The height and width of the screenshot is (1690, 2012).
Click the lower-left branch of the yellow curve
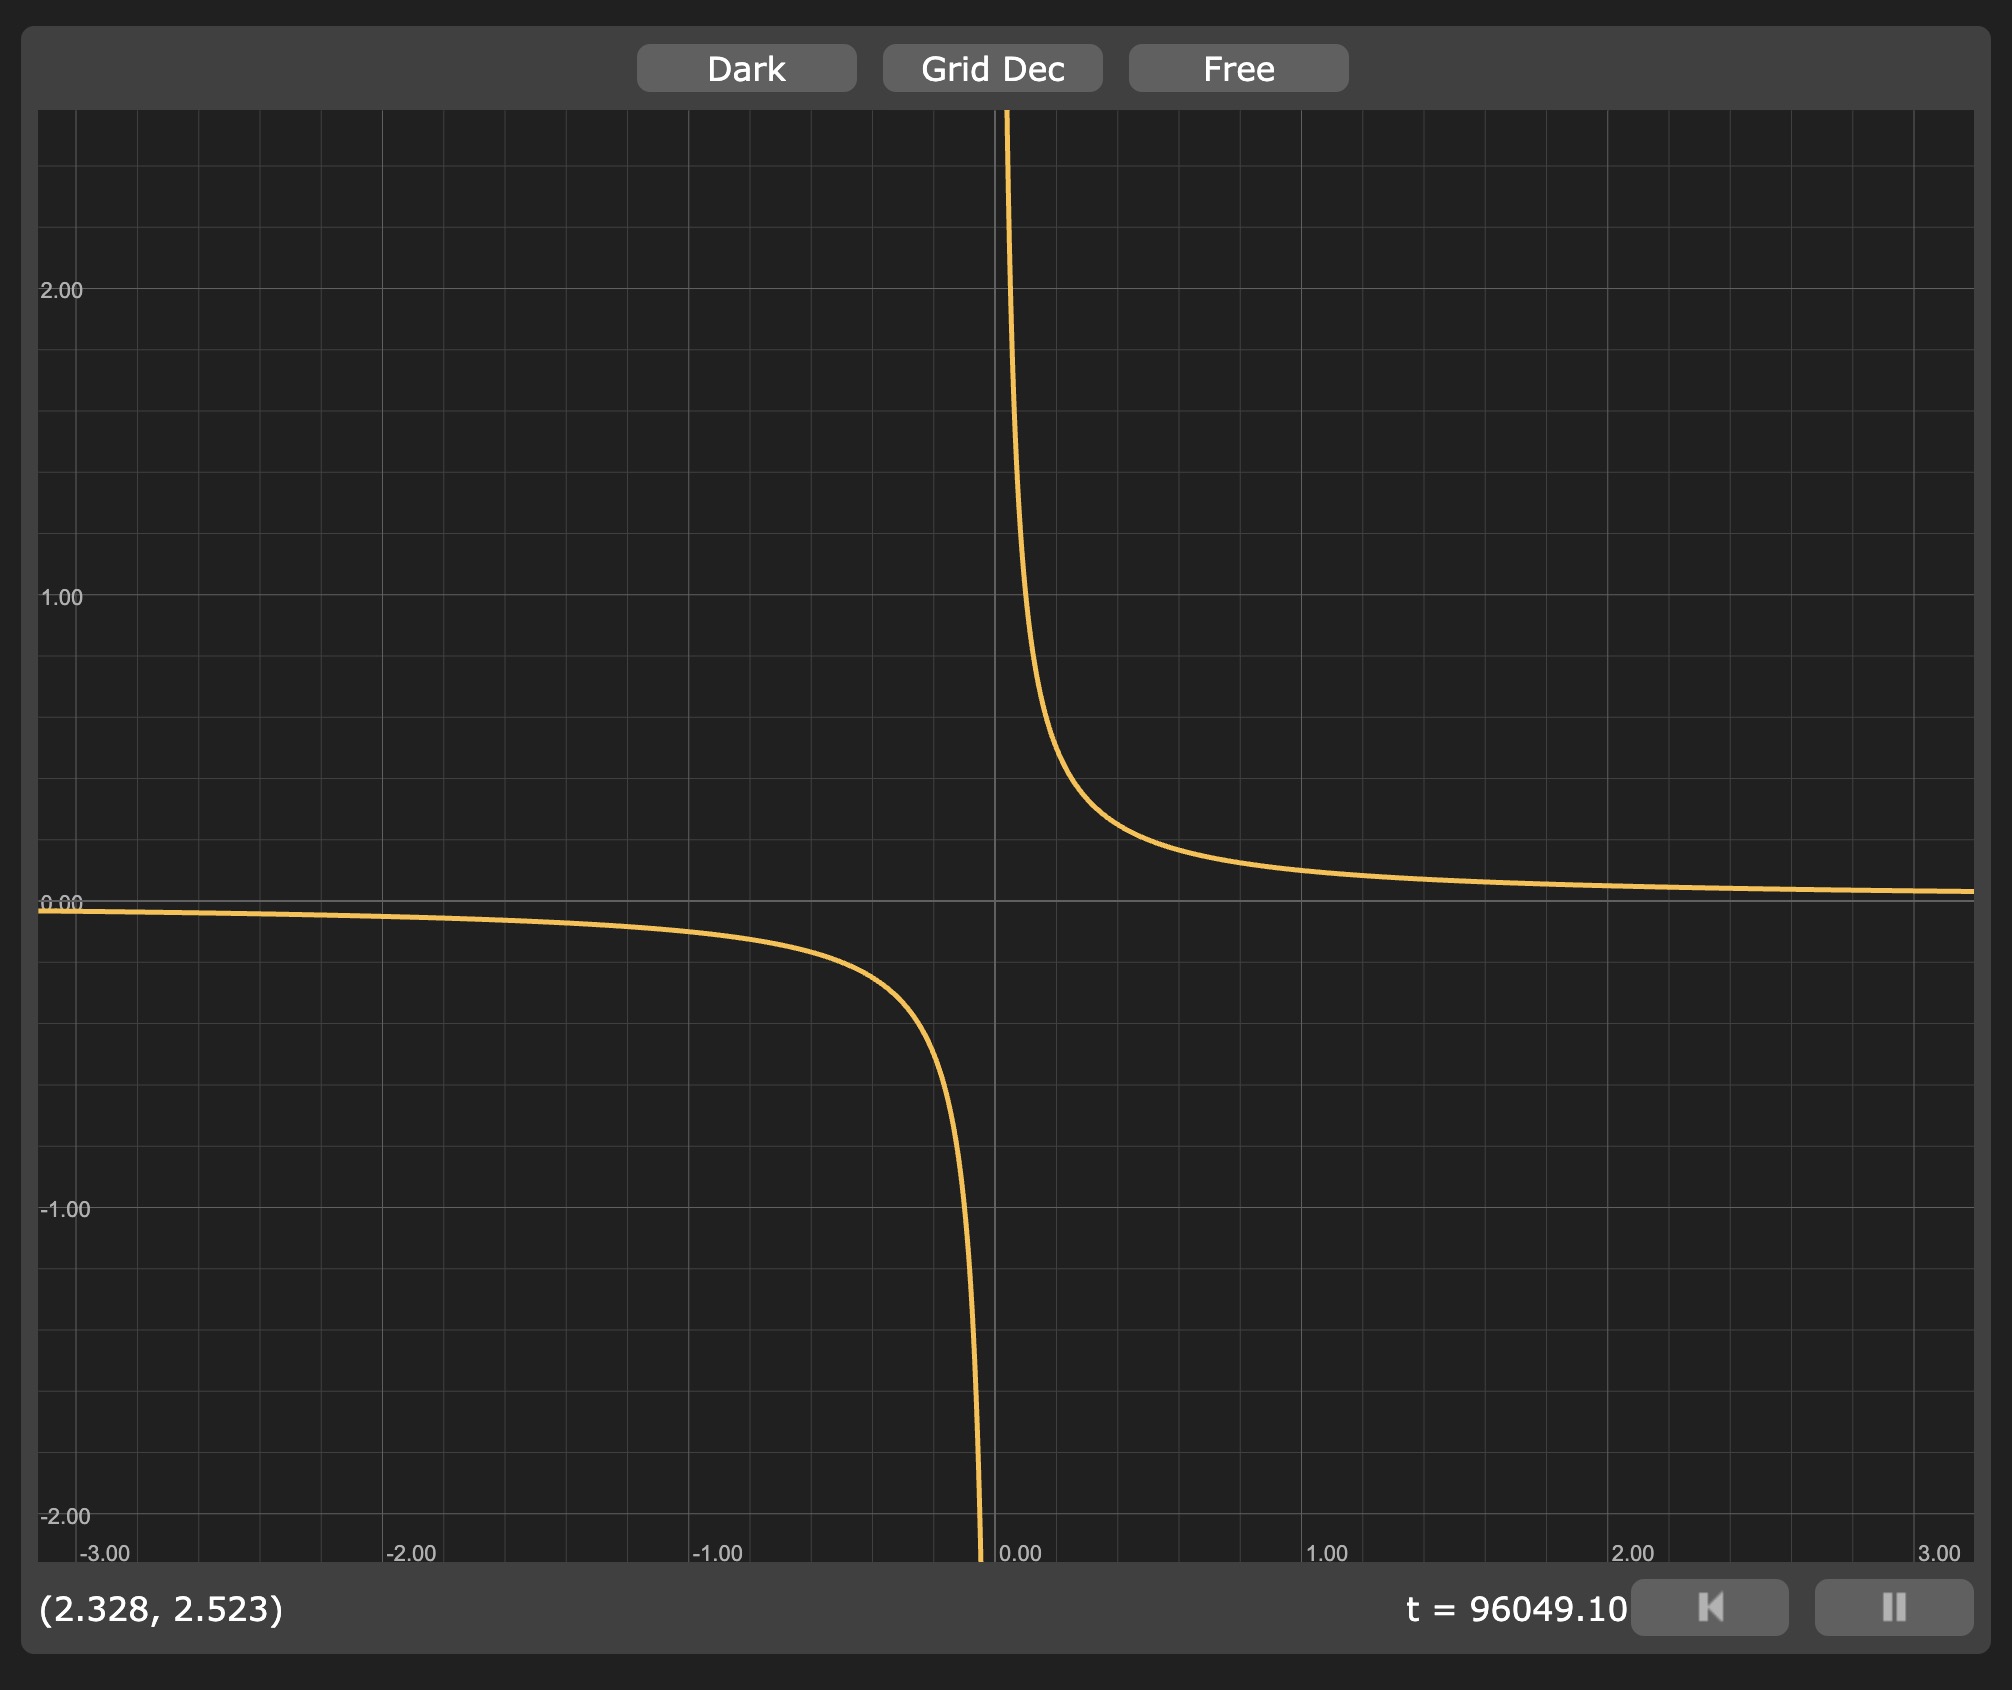(x=905, y=1003)
